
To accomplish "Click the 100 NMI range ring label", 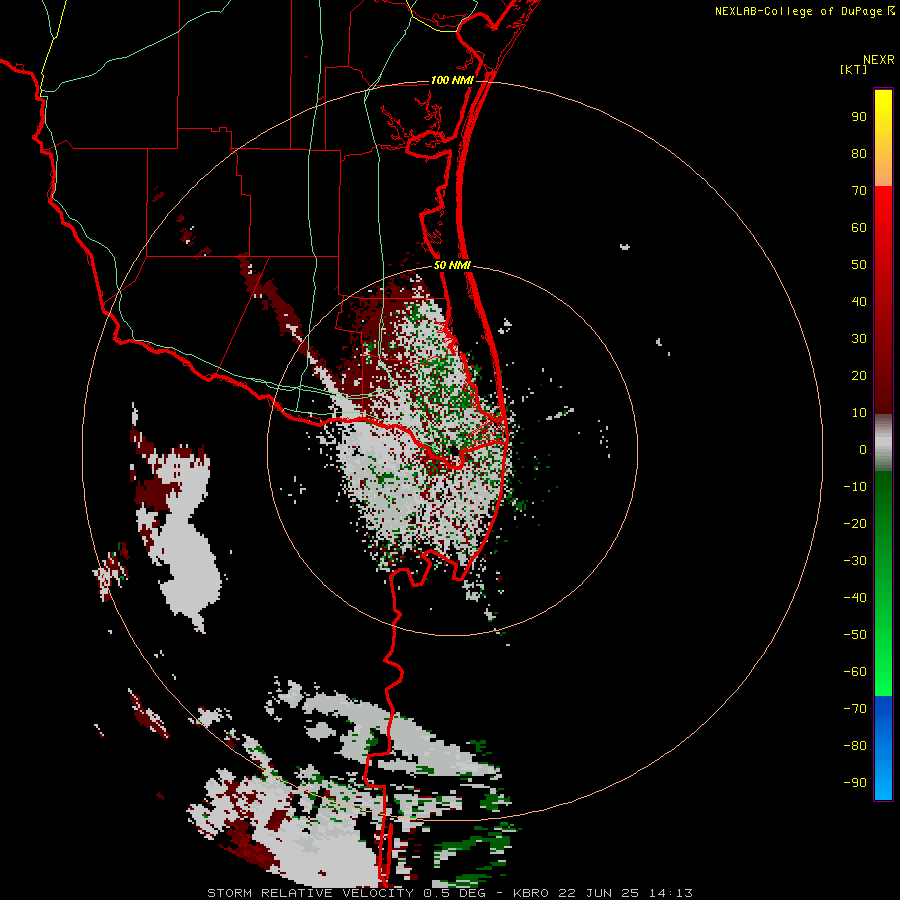I will coord(452,80).
